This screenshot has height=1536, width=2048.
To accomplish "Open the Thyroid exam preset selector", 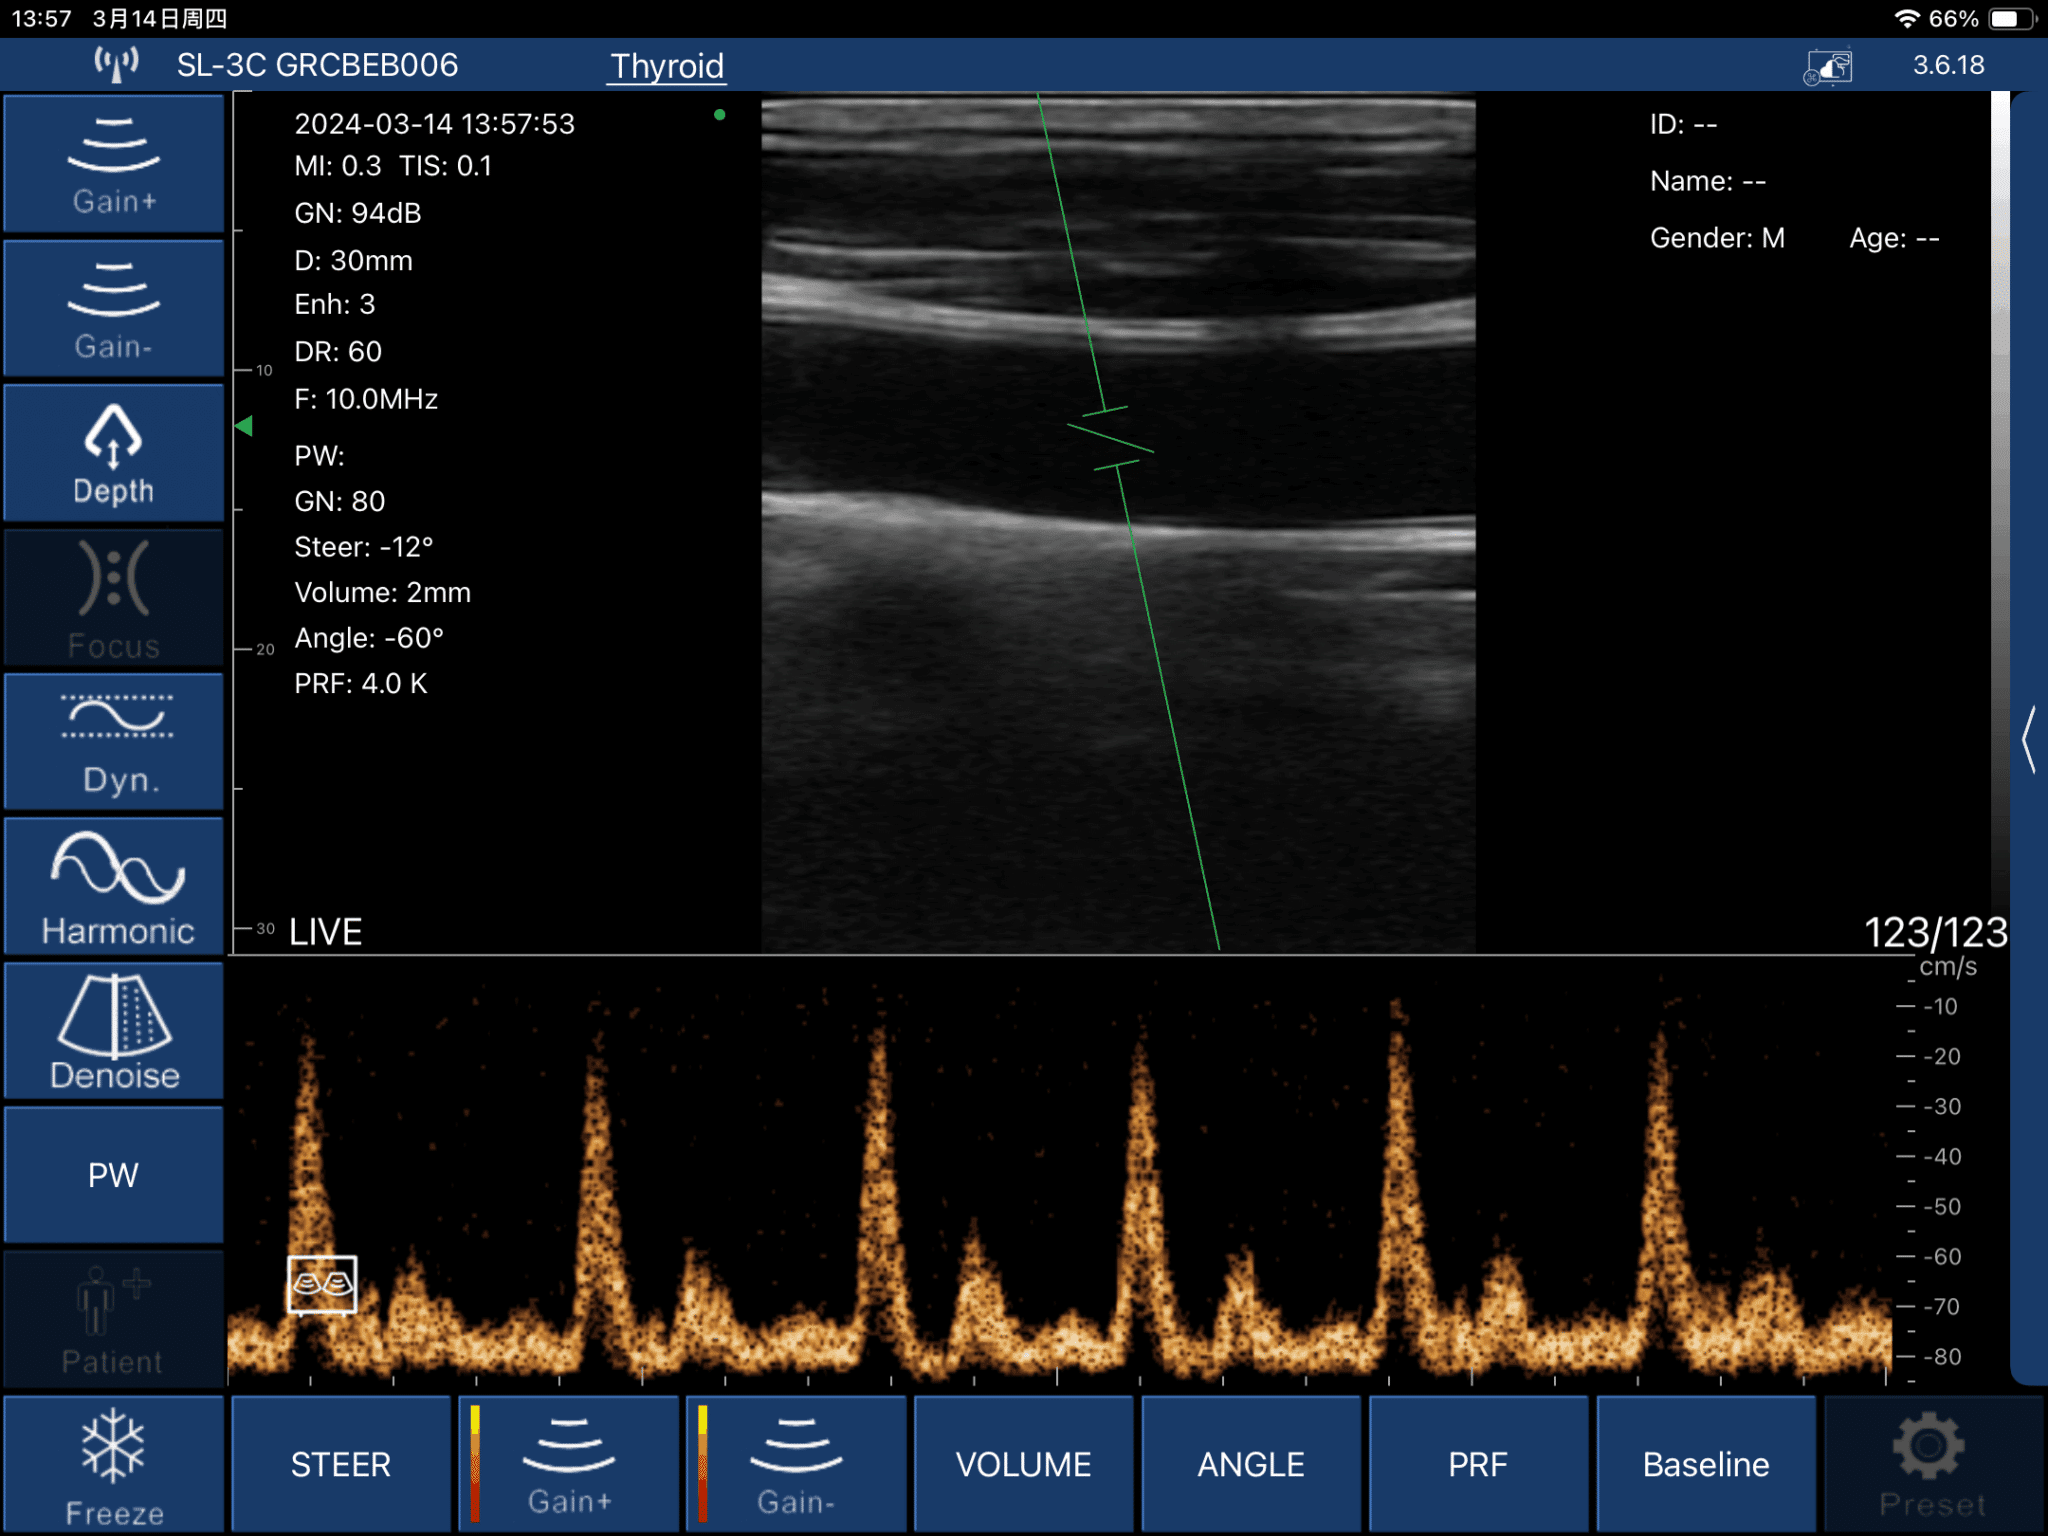I will [x=667, y=65].
